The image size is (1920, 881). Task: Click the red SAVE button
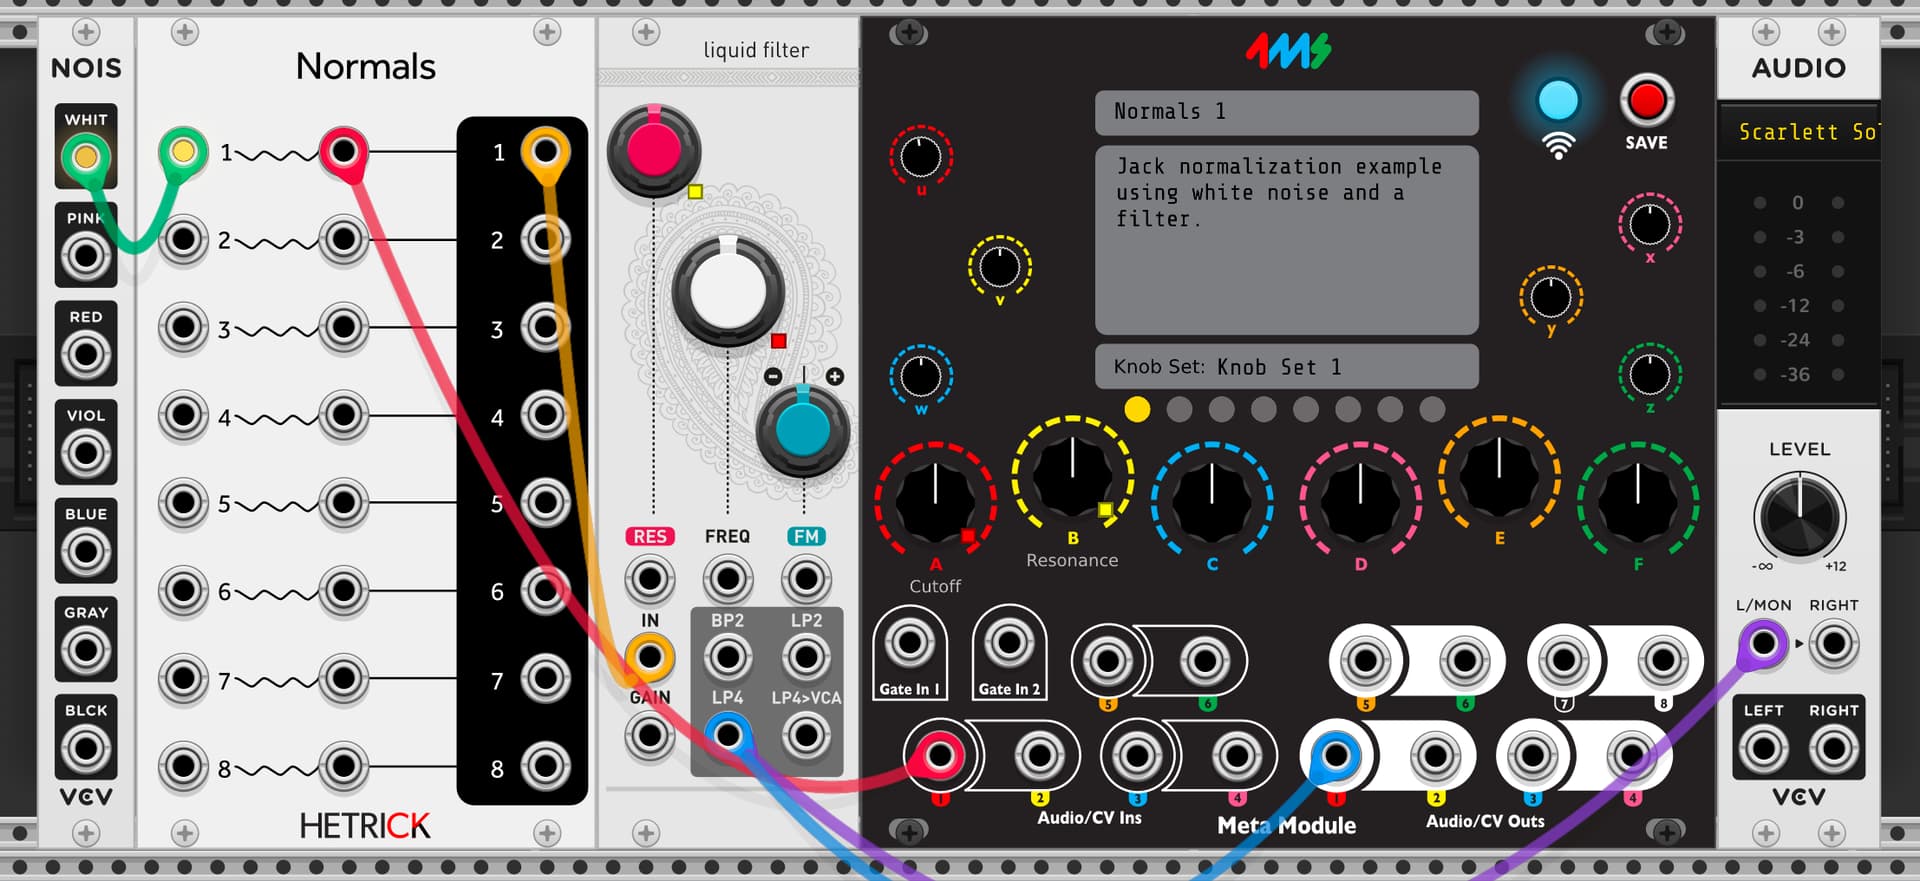pyautogui.click(x=1646, y=101)
